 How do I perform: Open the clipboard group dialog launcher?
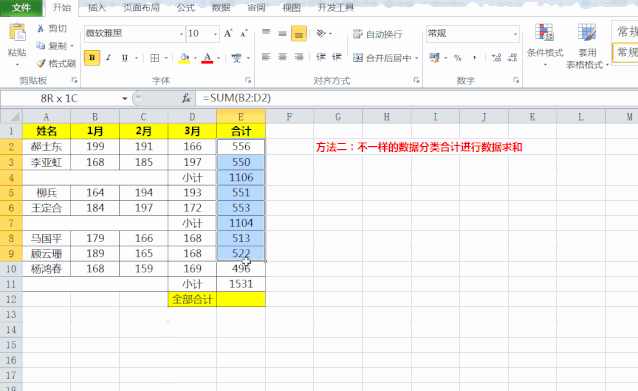coord(74,80)
